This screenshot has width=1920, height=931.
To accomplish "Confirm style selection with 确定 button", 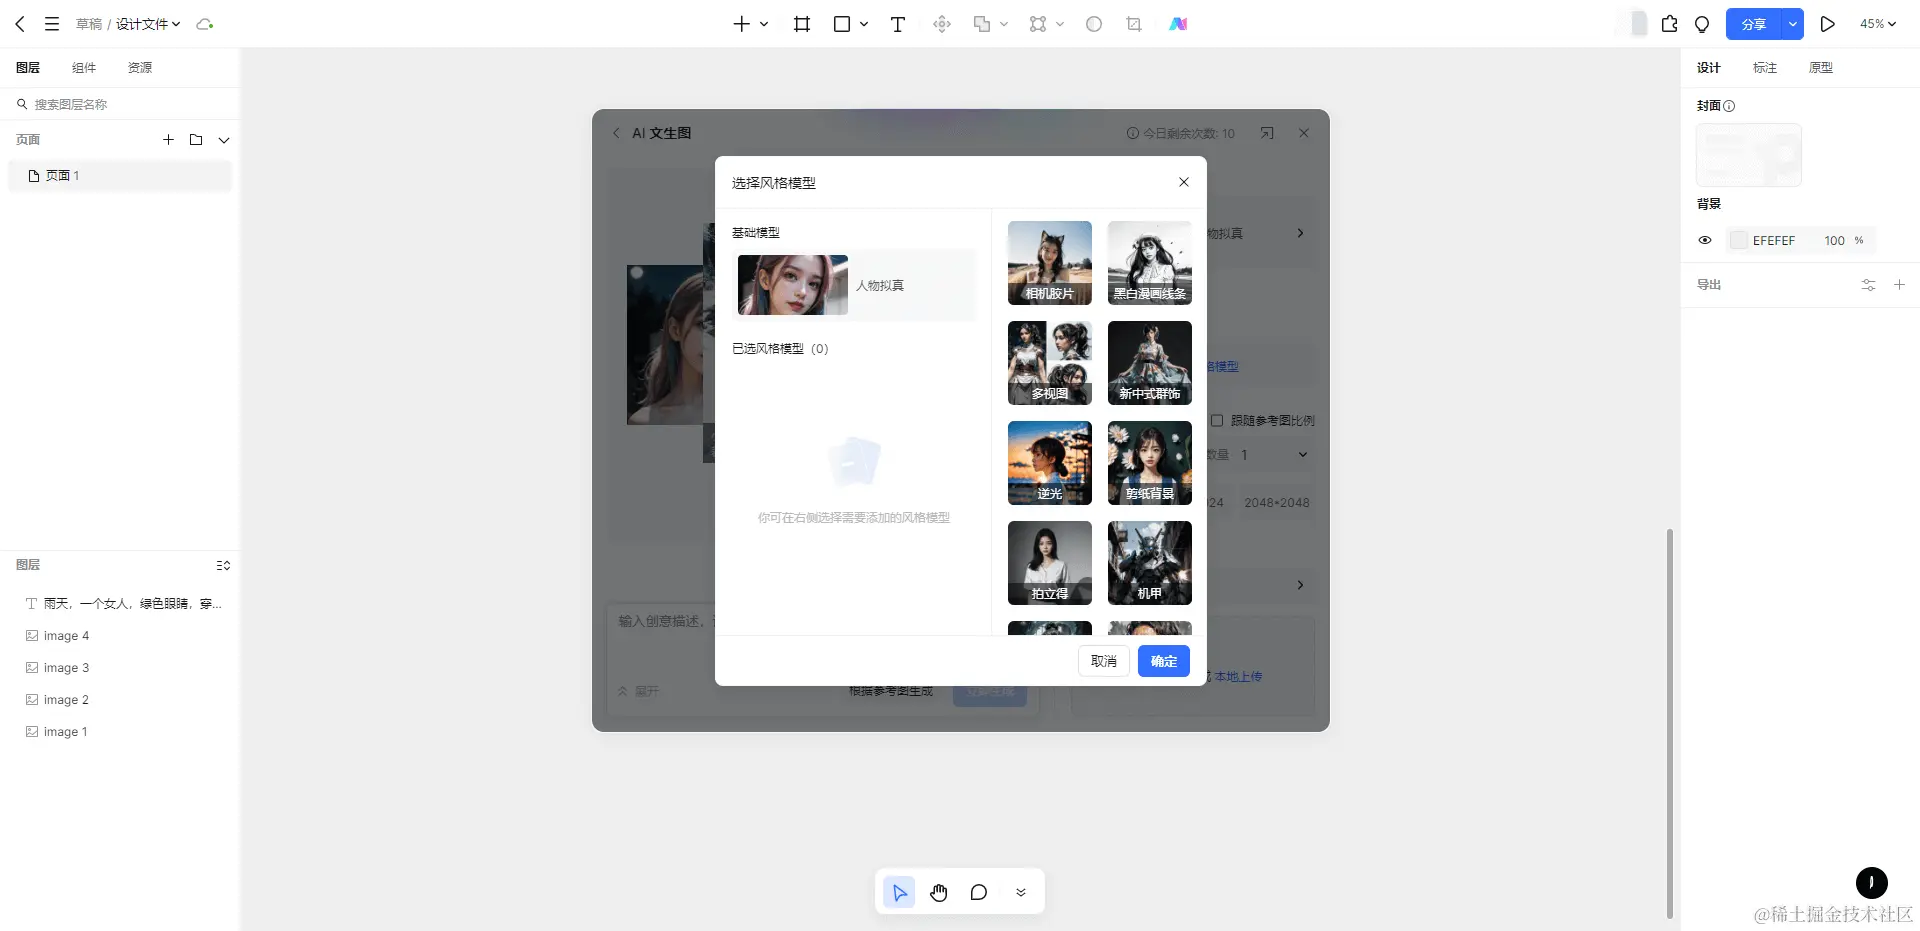I will 1163,661.
